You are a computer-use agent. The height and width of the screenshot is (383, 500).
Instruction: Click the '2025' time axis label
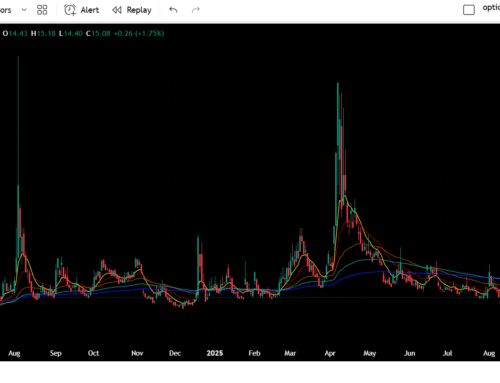point(215,353)
